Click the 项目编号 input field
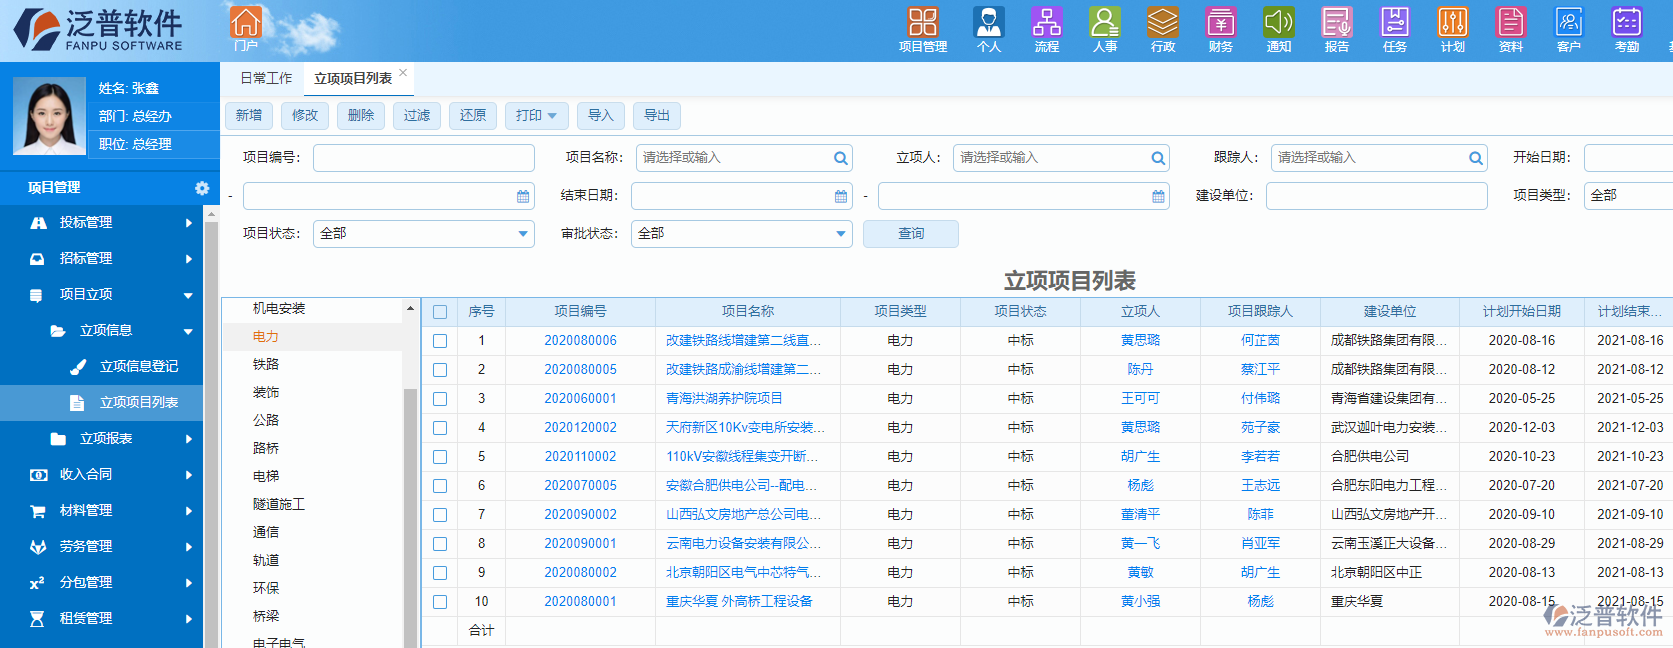1673x648 pixels. click(x=423, y=158)
